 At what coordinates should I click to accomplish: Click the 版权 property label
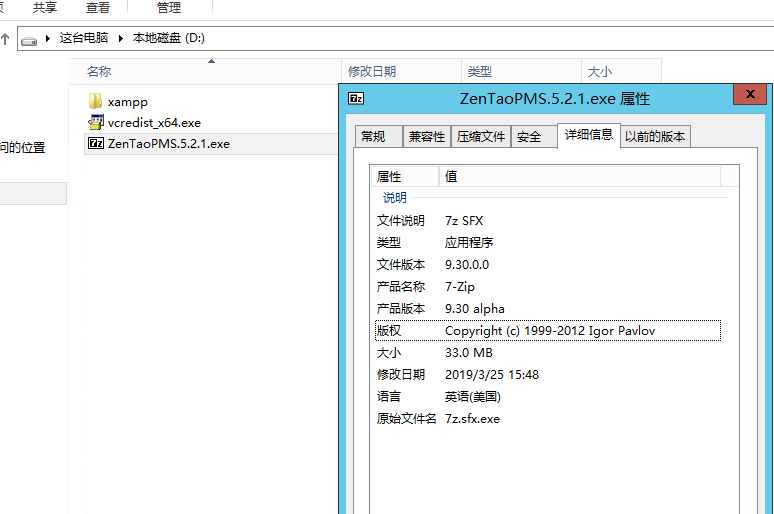[x=389, y=331]
